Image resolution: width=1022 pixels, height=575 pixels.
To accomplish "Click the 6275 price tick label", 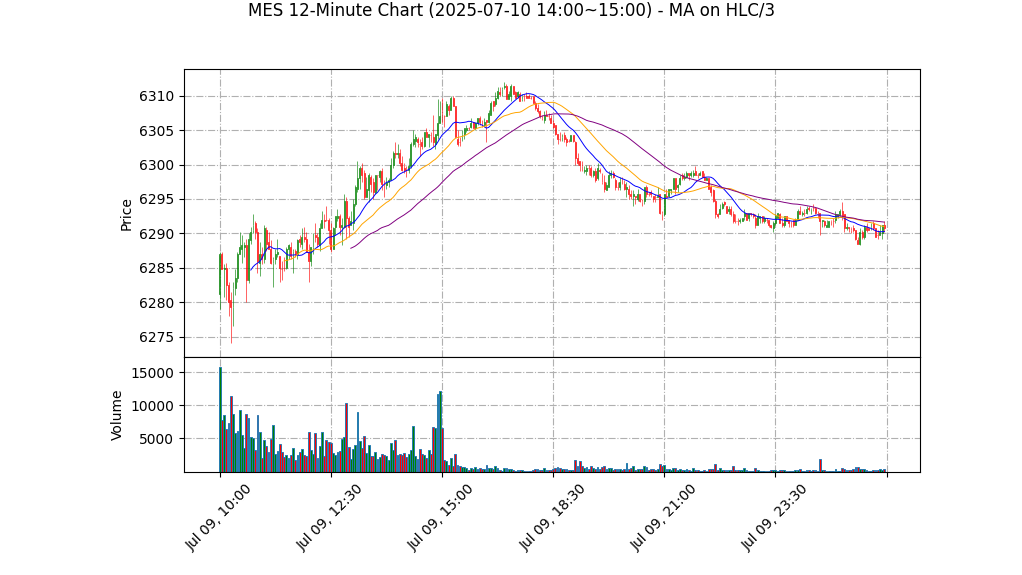I will pos(156,338).
